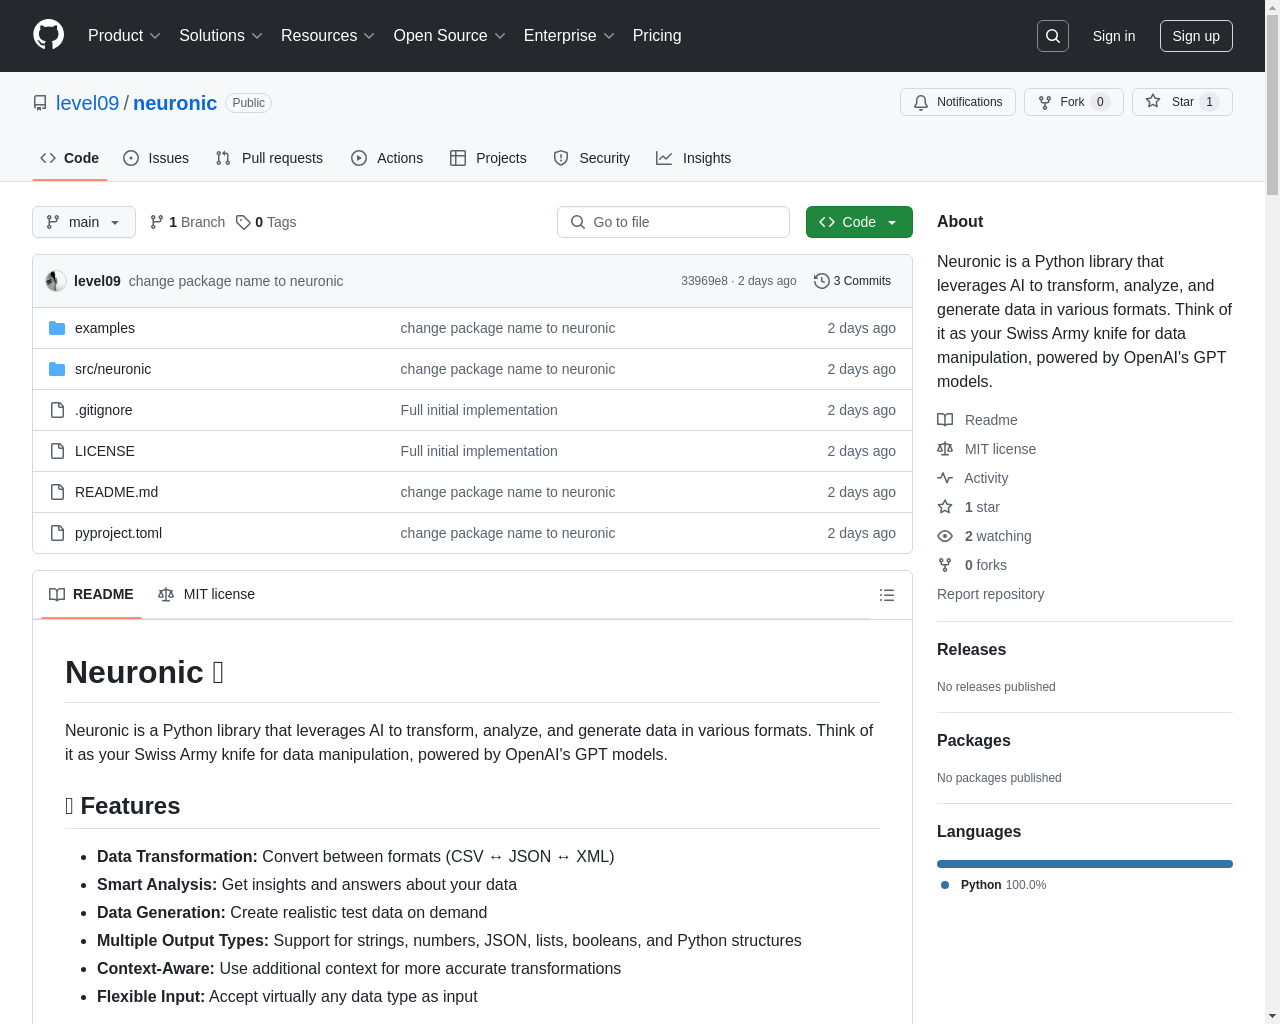Screen dimensions: 1280x1024
Task: Focus the Go to file input
Action: coord(673,222)
